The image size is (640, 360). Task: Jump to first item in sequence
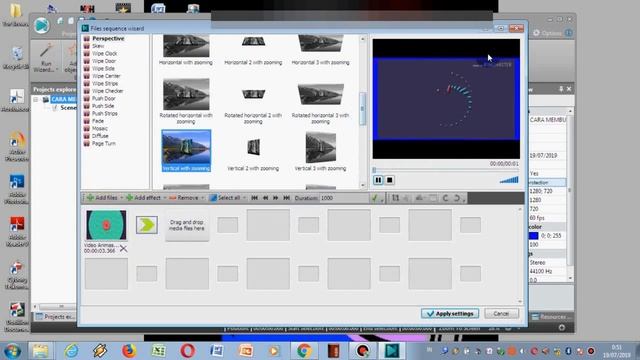(254, 198)
